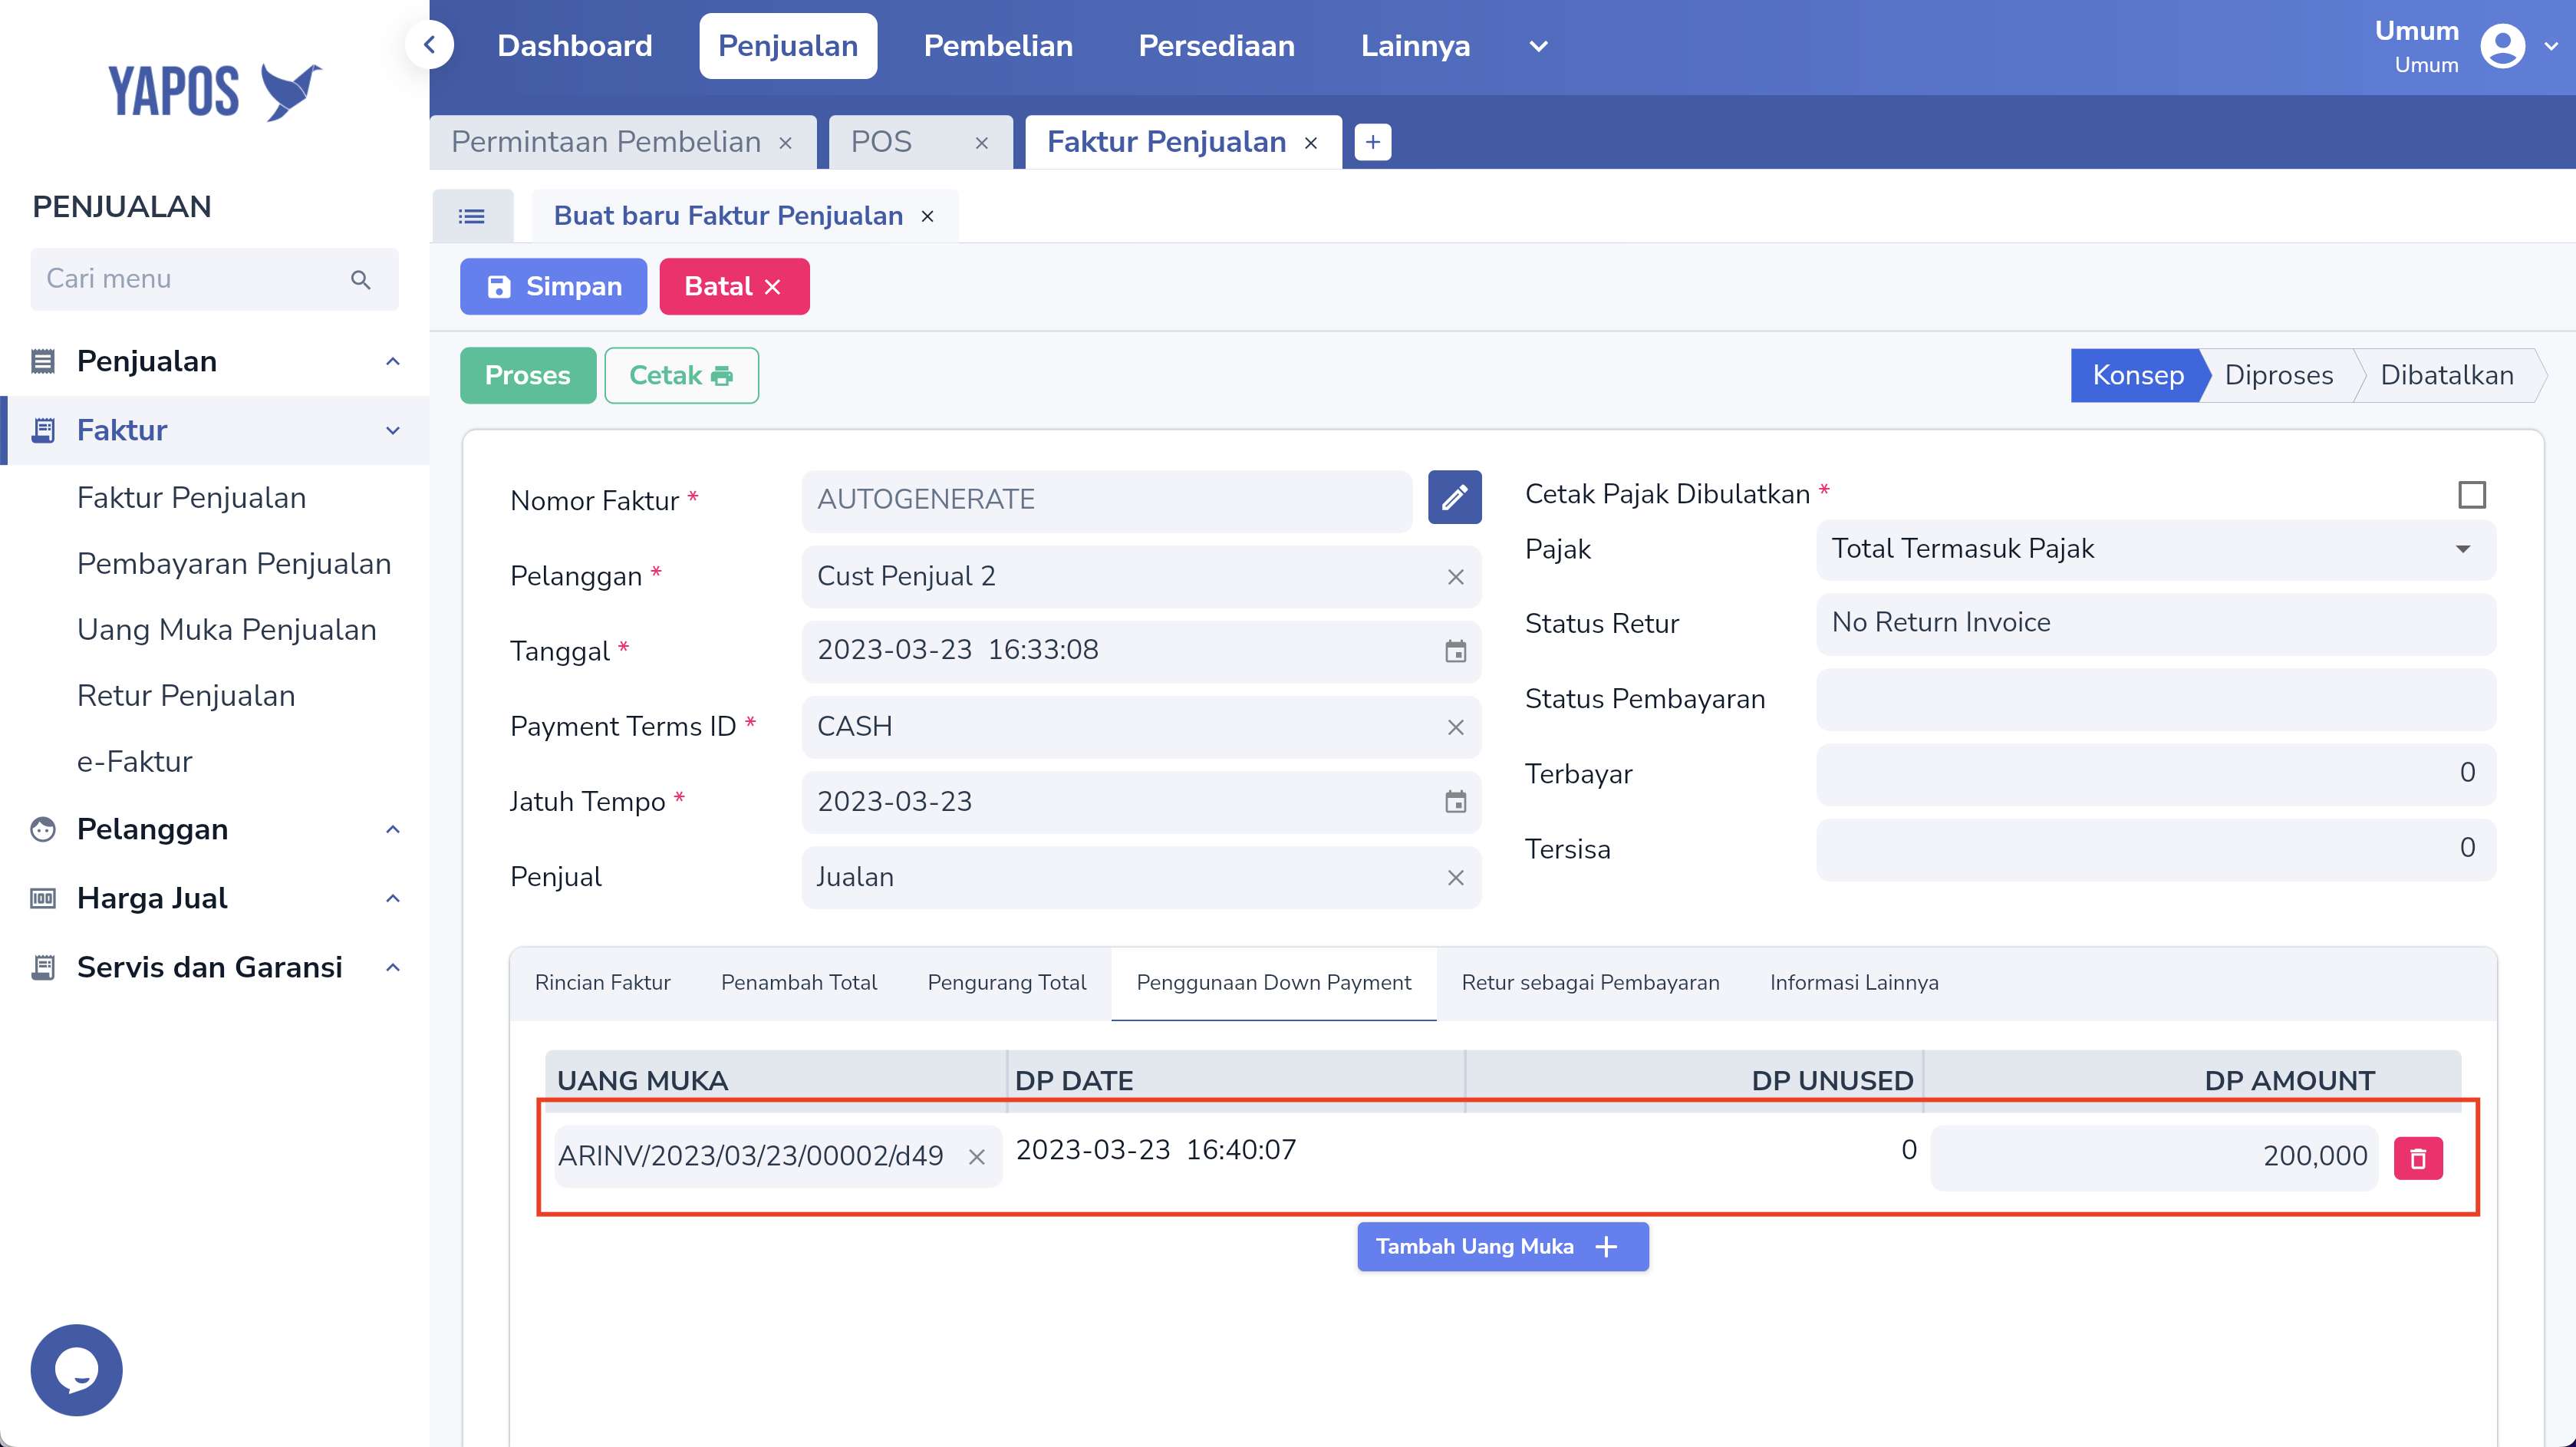Open Retur Penjualan sidebar link
The width and height of the screenshot is (2576, 1447).
point(186,695)
